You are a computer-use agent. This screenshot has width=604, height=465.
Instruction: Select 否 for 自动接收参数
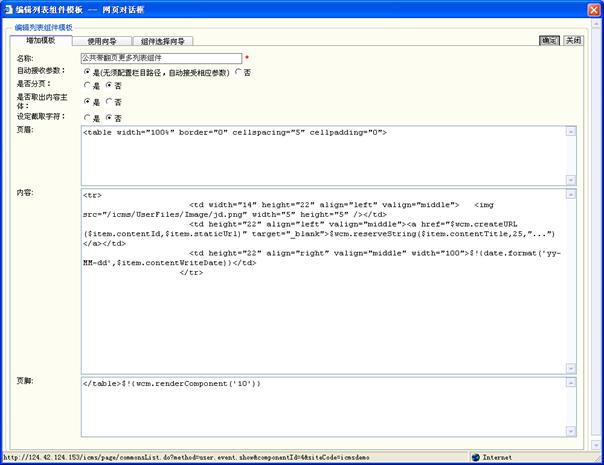pyautogui.click(x=238, y=72)
